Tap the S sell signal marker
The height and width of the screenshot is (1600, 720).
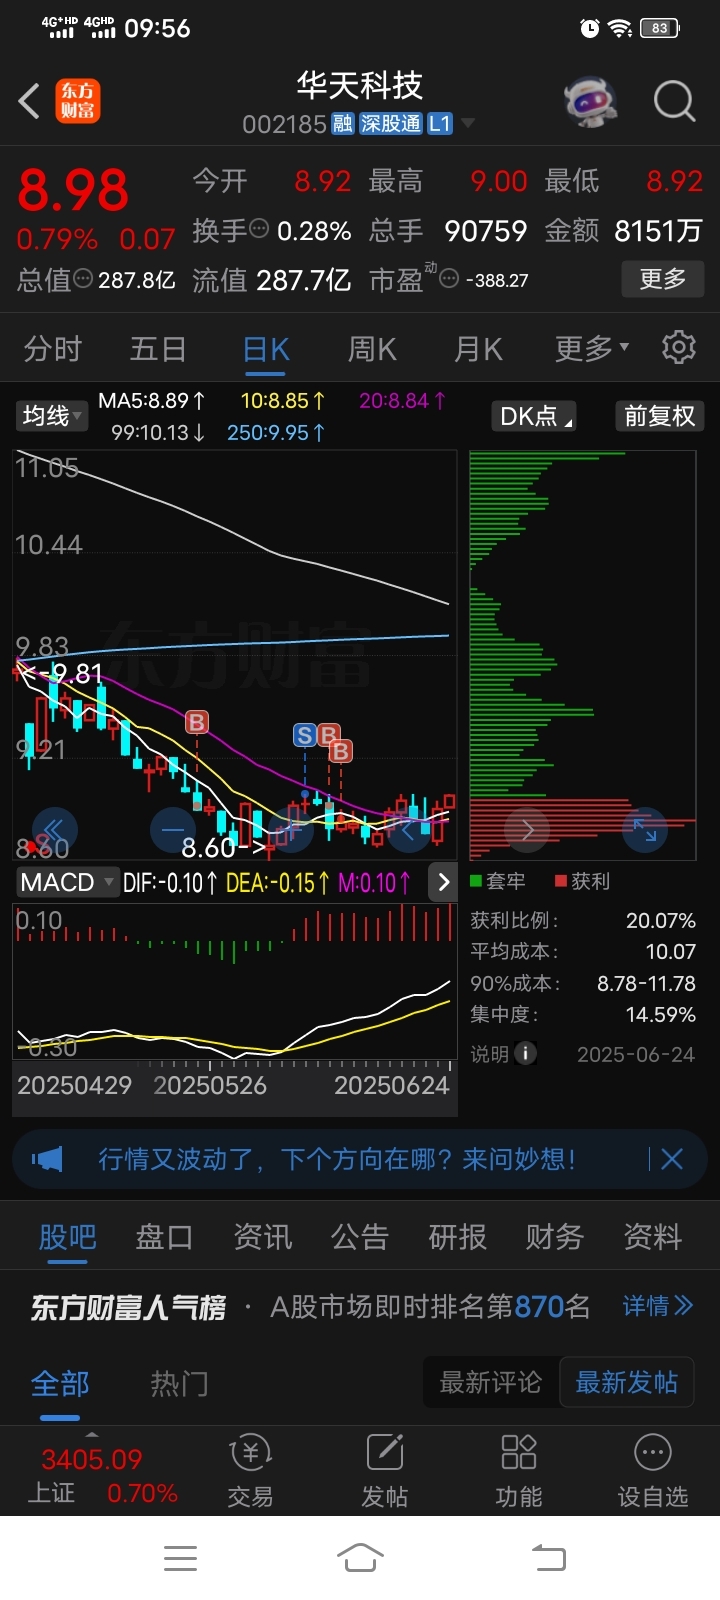305,736
